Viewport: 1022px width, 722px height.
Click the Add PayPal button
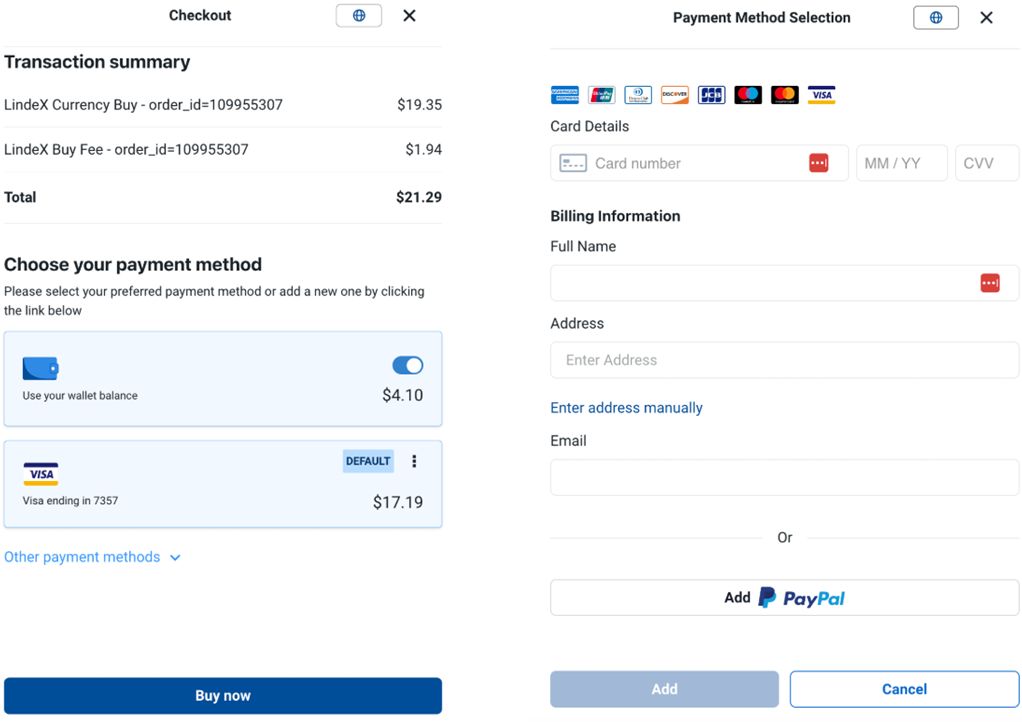coord(784,598)
